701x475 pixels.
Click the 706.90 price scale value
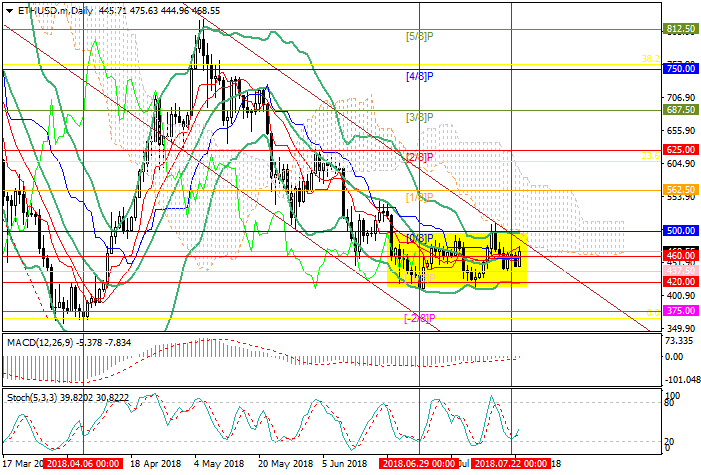(680, 98)
